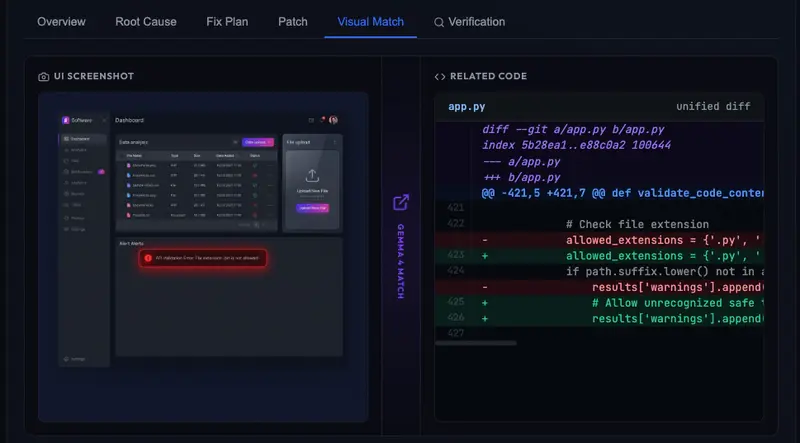The image size is (800, 443).
Task: Click the red validation error alert in screenshot
Action: coord(203,258)
